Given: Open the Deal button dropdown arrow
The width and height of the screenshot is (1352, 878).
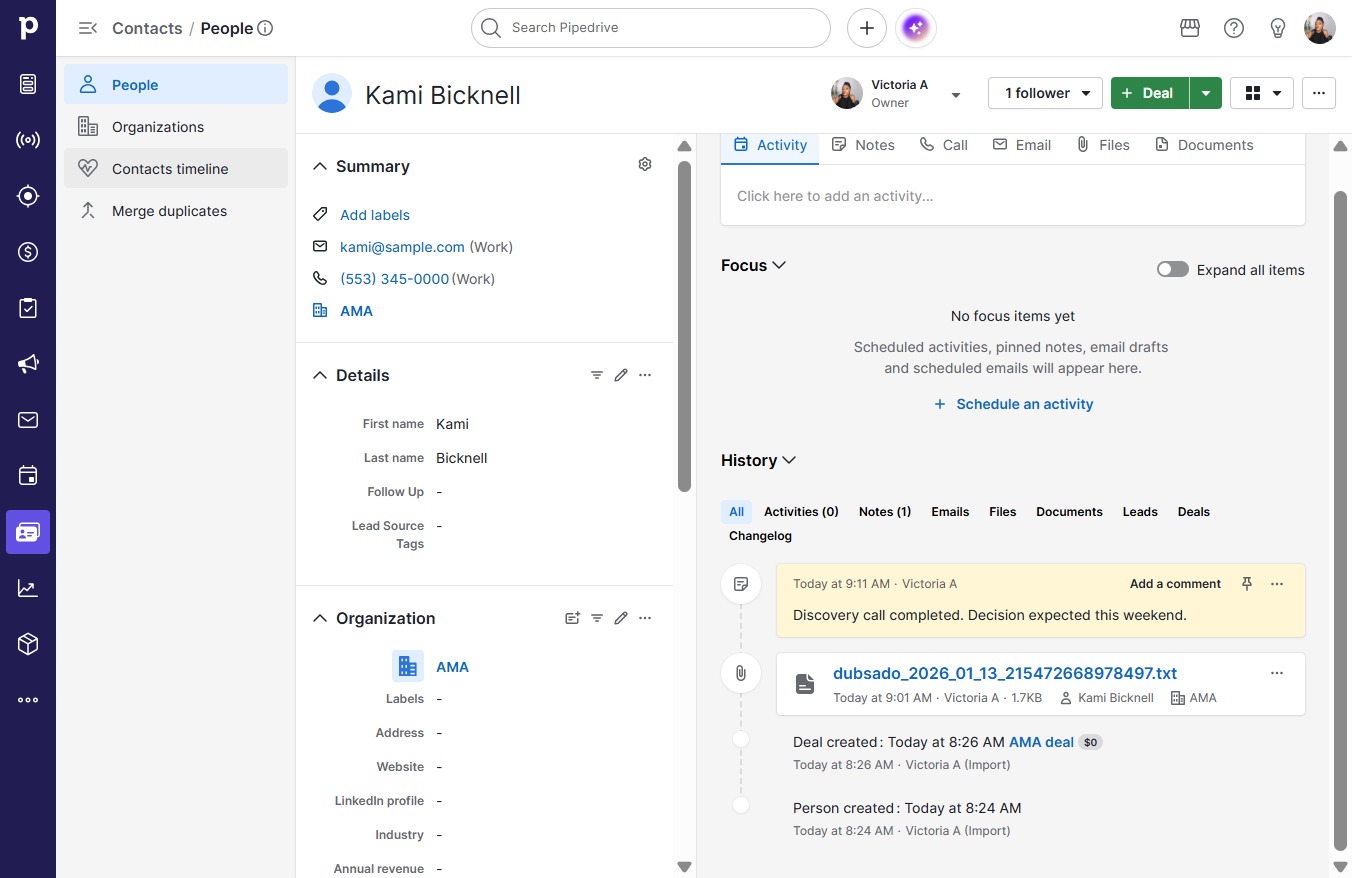Looking at the screenshot, I should pos(1206,93).
